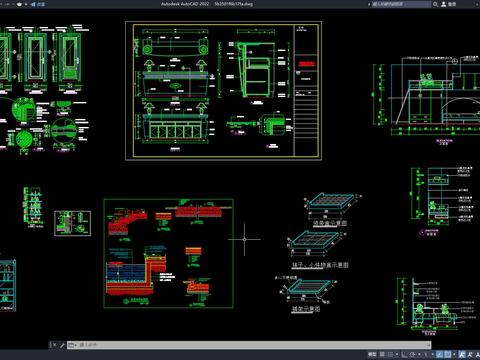Click the share button in quick access toolbar
The height and width of the screenshot is (360, 480).
pos(38,4)
